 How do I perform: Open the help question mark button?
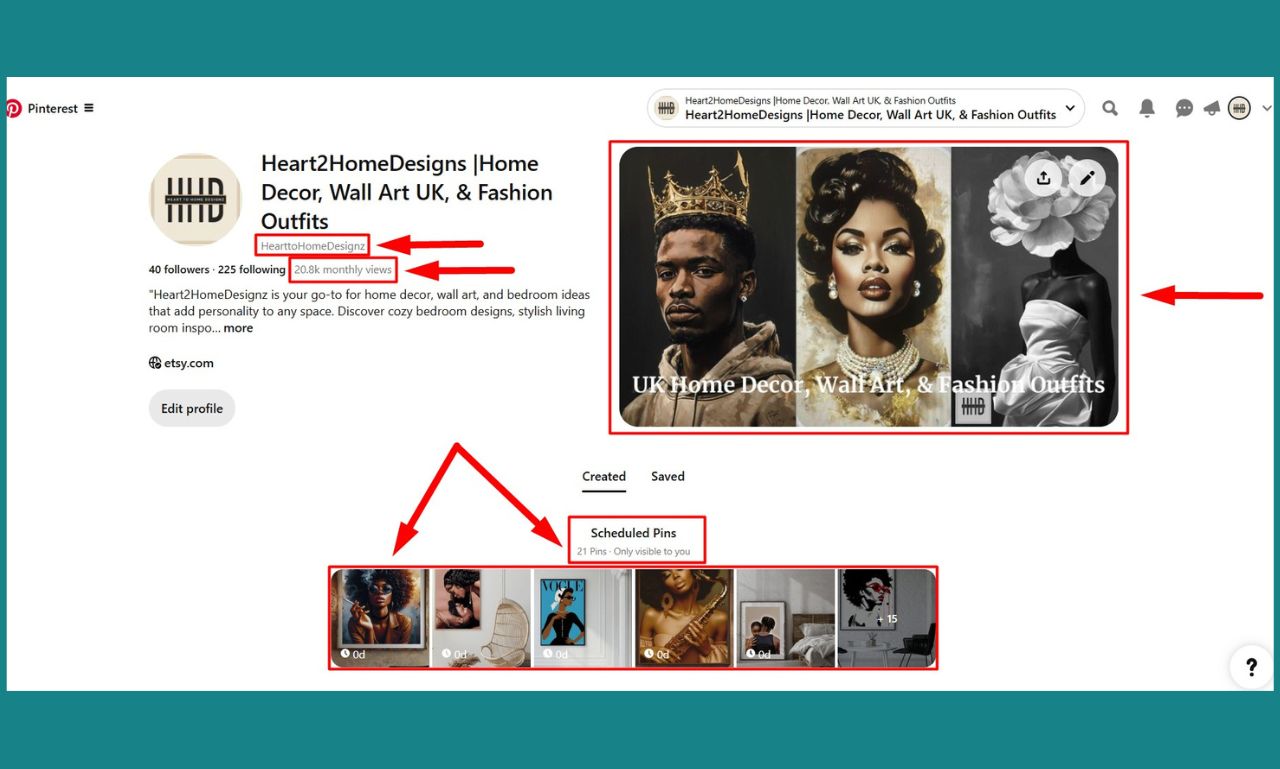pyautogui.click(x=1251, y=666)
